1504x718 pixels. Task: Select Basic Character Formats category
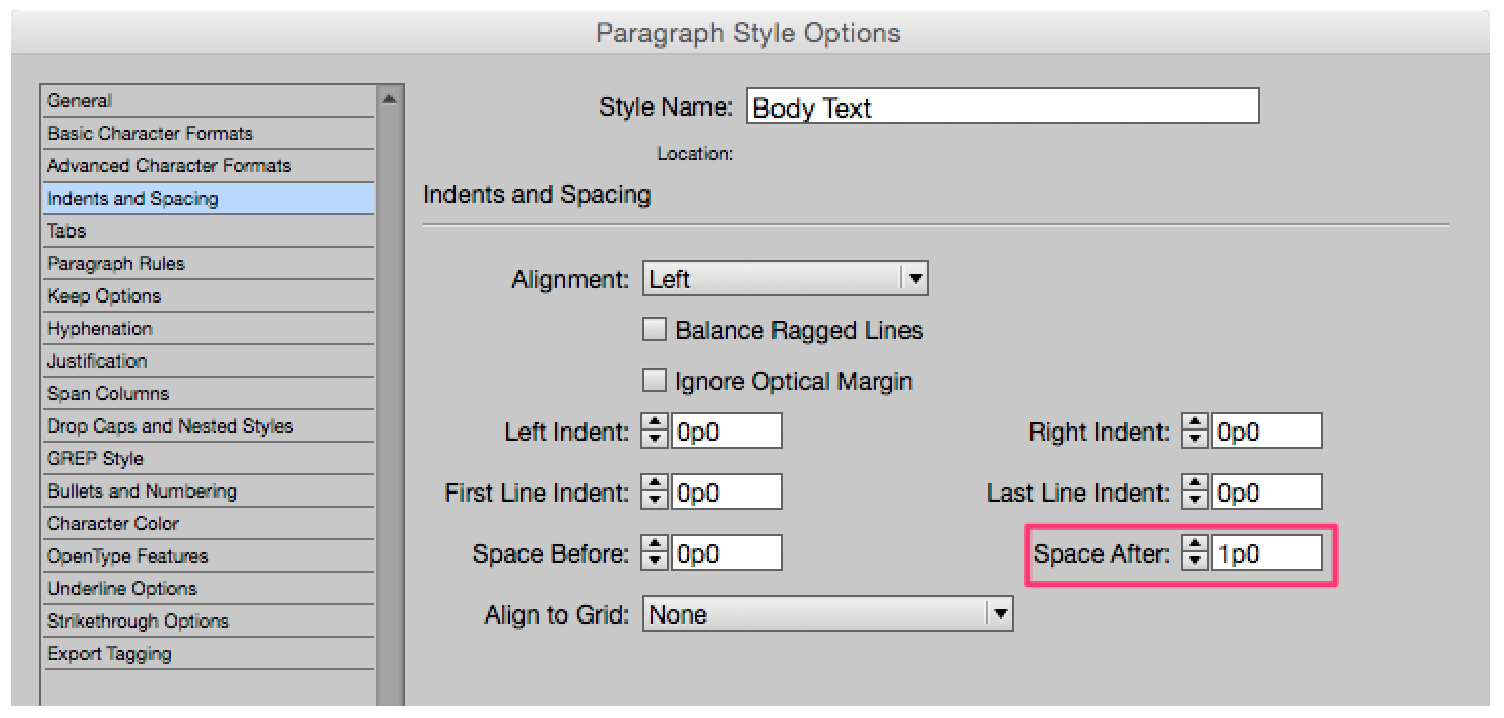[x=150, y=133]
